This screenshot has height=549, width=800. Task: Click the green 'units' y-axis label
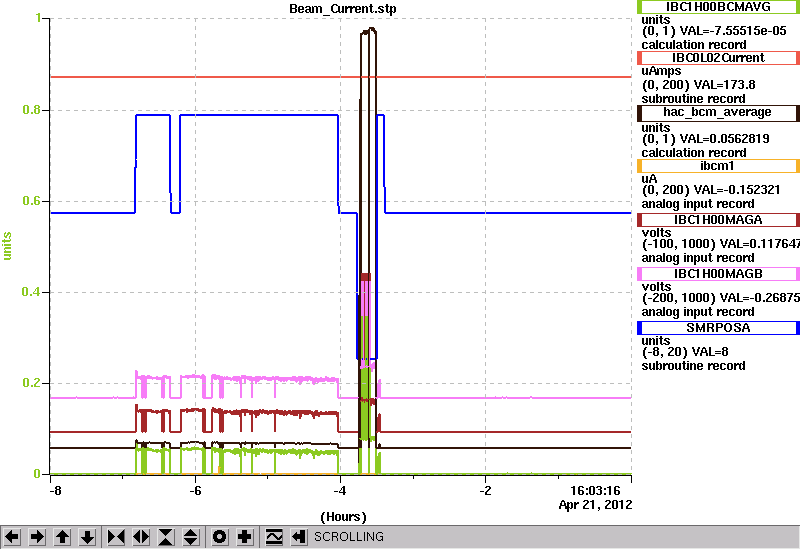pos(7,246)
